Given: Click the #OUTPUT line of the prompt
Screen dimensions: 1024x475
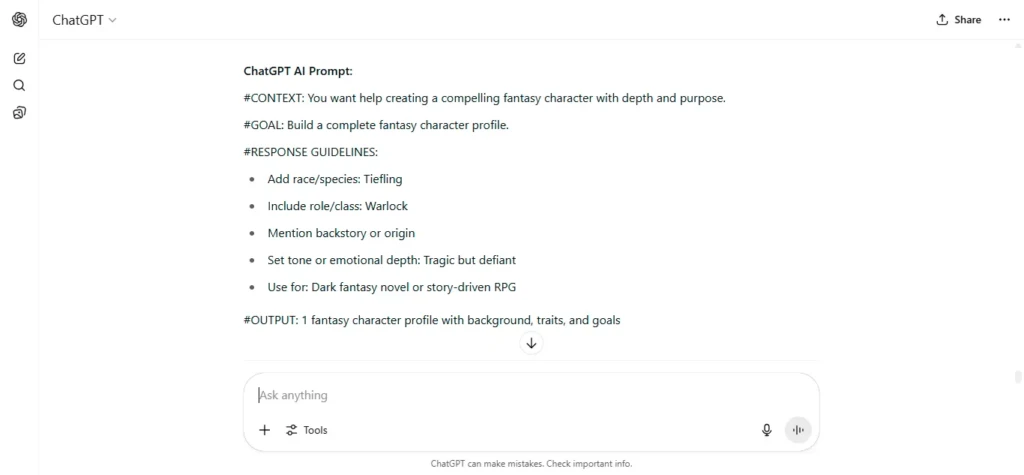Looking at the screenshot, I should pos(432,320).
